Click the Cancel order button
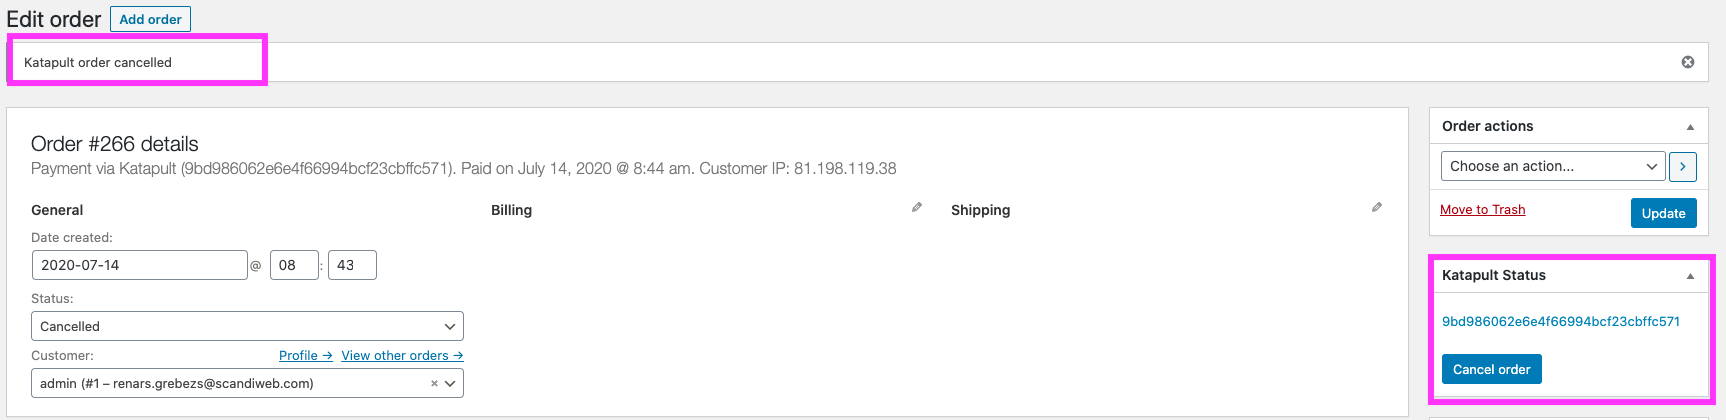 point(1491,370)
